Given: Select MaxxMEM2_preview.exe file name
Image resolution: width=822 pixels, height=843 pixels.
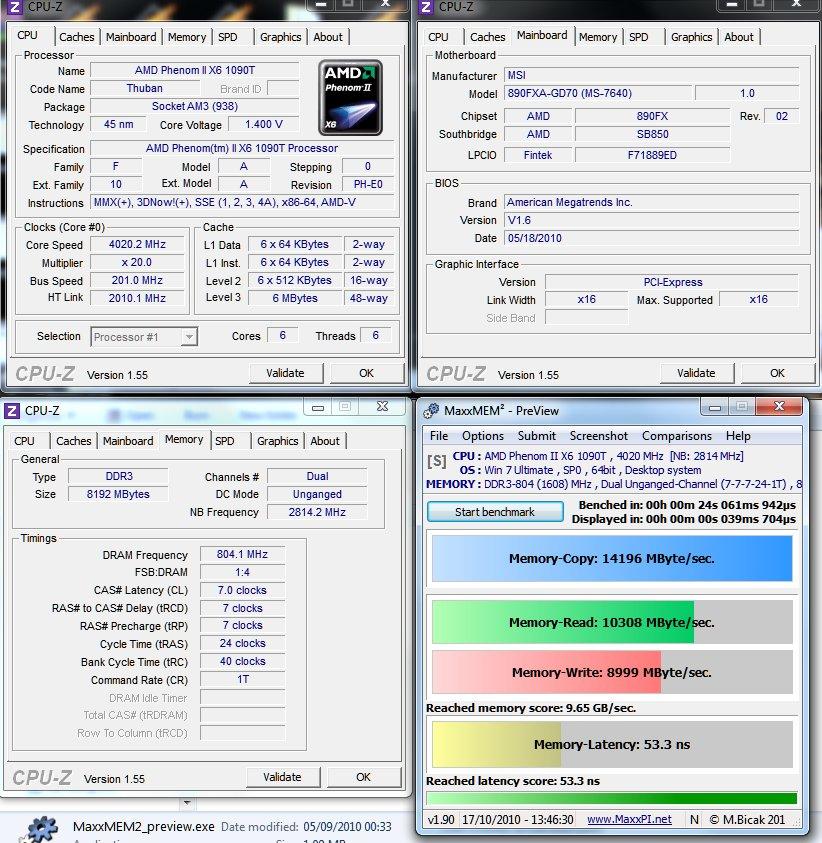Looking at the screenshot, I should click(x=144, y=826).
